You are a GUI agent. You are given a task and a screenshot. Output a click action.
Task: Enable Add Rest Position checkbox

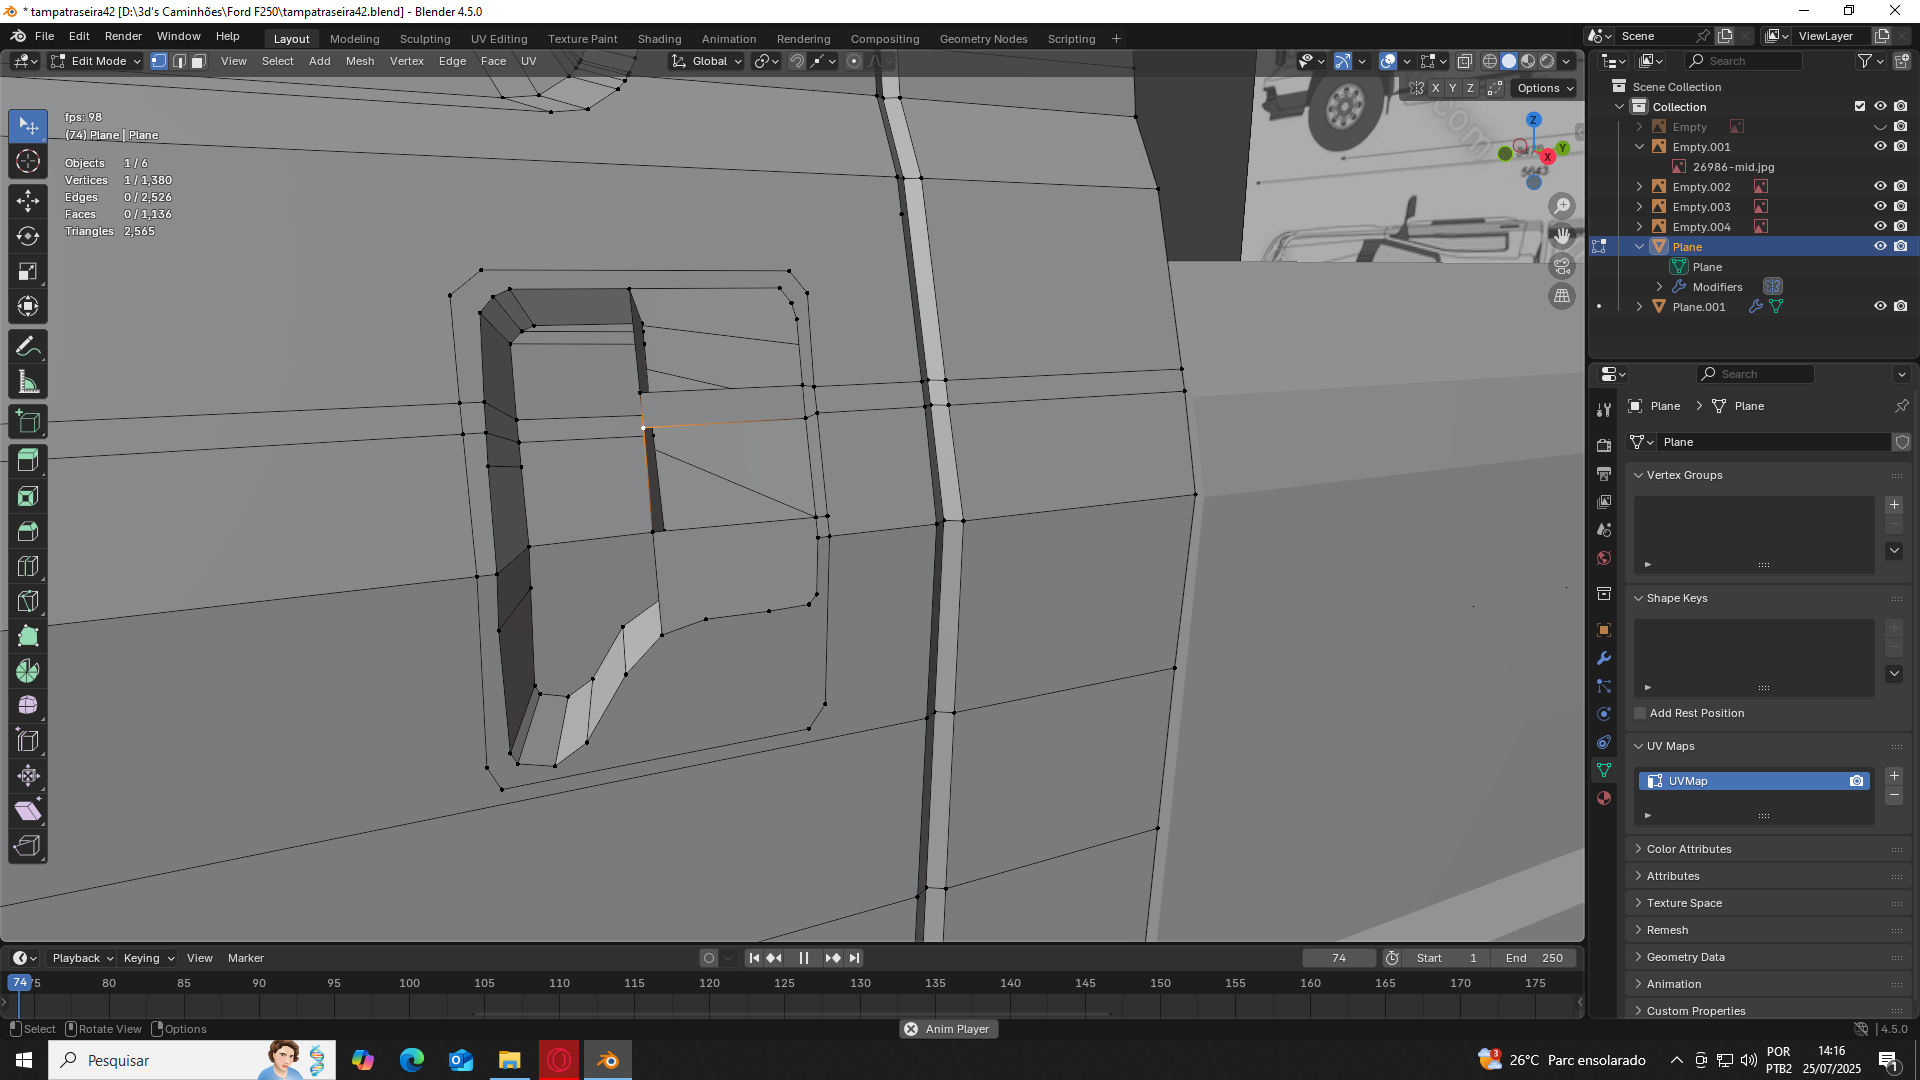tap(1640, 713)
